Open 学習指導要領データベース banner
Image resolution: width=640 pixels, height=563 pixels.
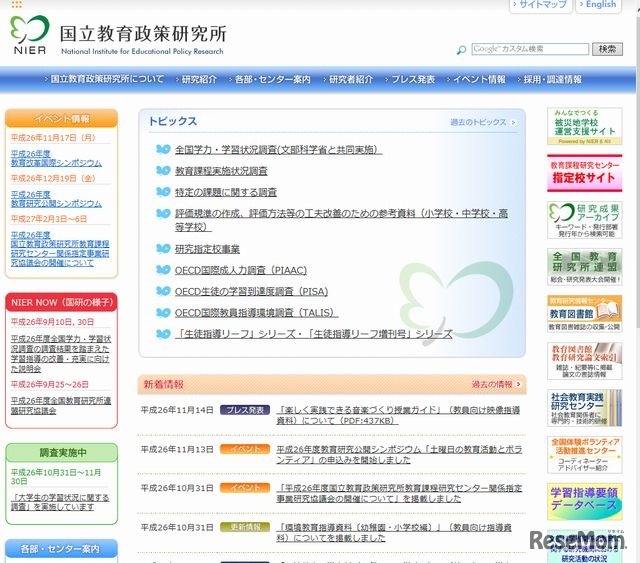pos(584,502)
